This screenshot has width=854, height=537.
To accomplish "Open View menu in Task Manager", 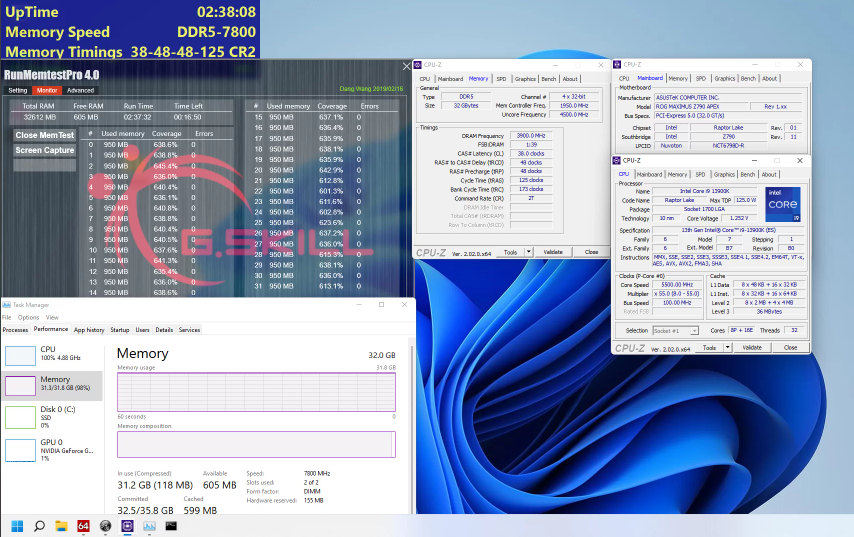I will [x=52, y=318].
